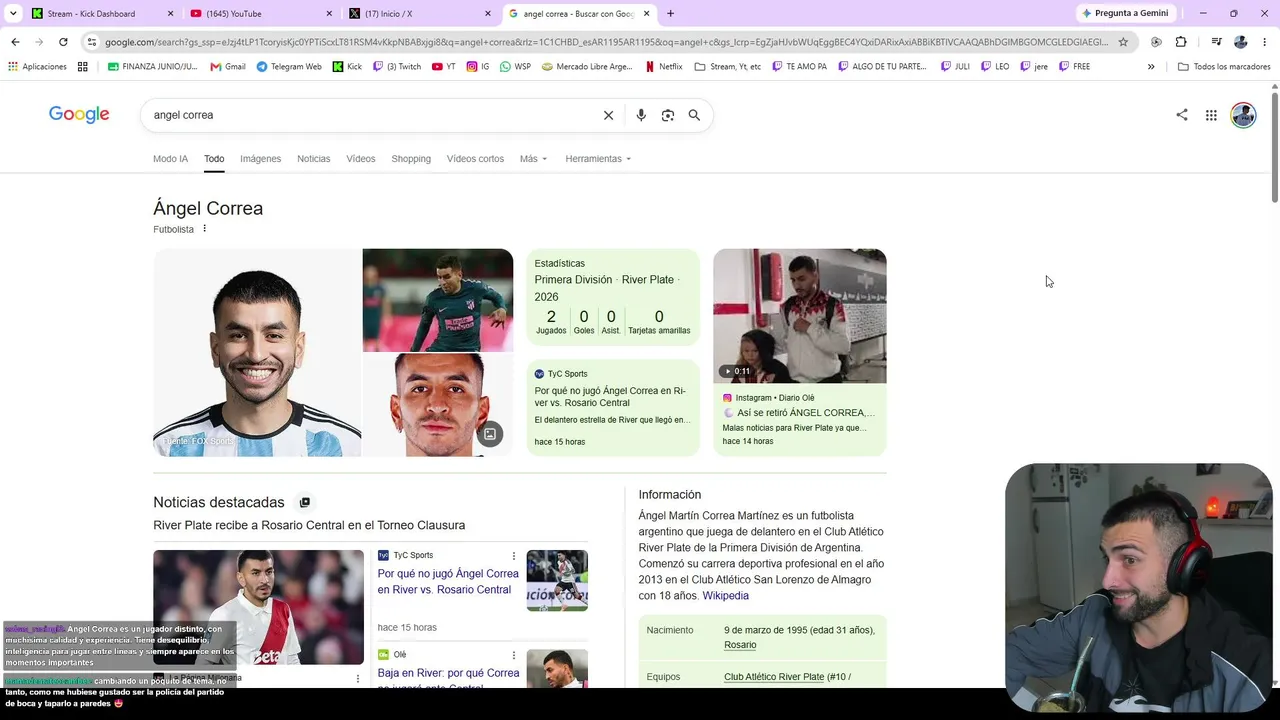Open the TyC Sports card in the knowledge panel
This screenshot has width=1280, height=720.
click(x=613, y=408)
